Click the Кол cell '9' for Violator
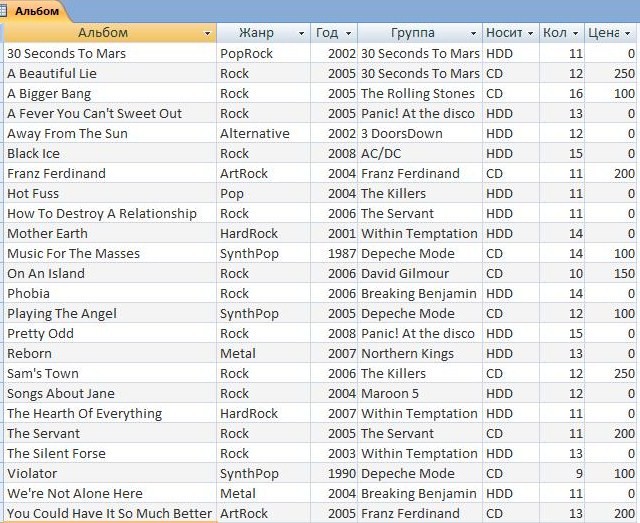Screen dimensions: 640x523 point(562,474)
